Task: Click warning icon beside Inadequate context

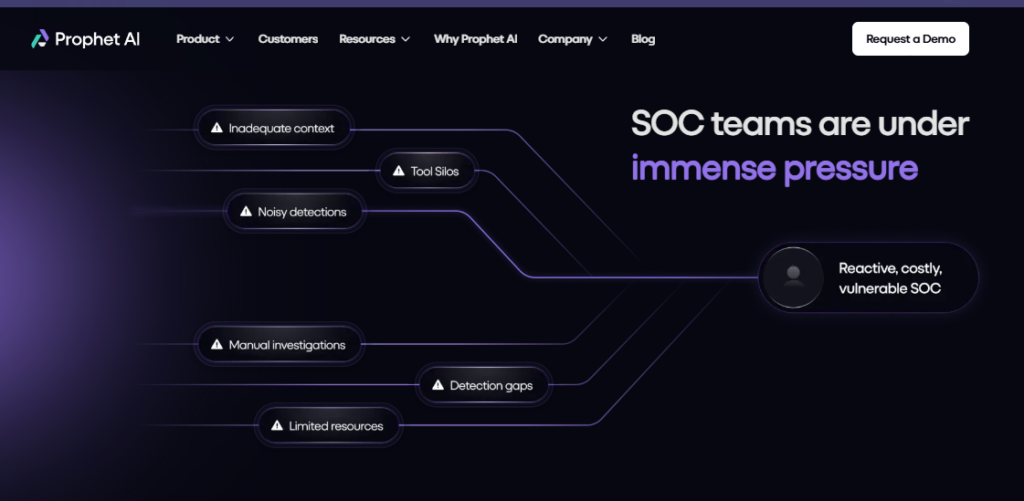Action: [x=217, y=128]
